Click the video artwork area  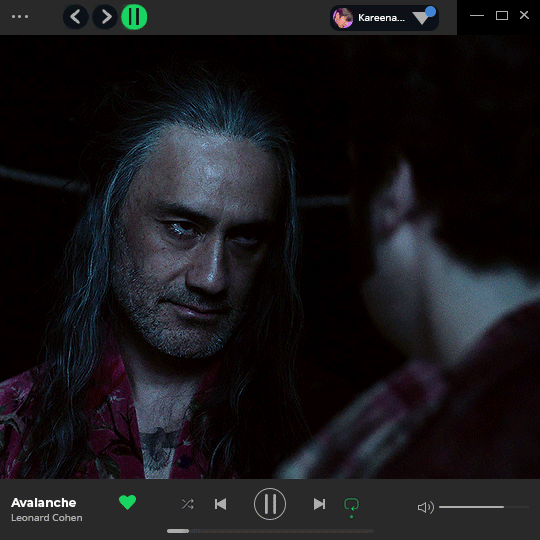pos(270,257)
